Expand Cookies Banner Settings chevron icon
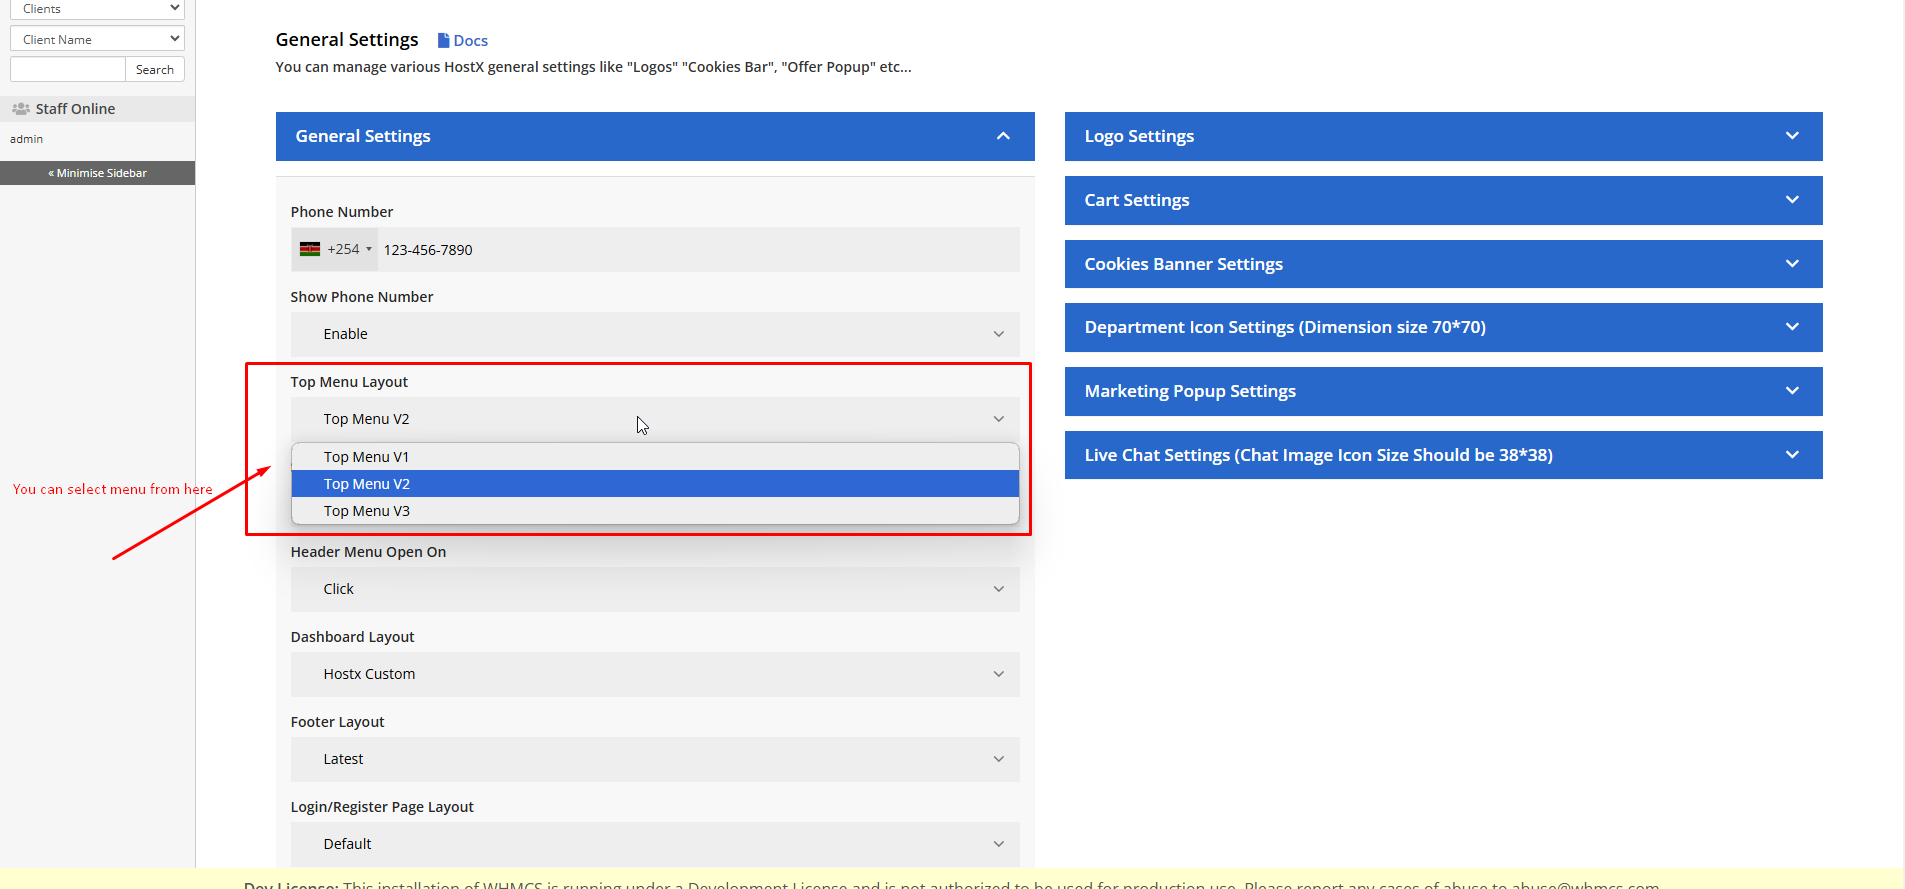 point(1791,264)
